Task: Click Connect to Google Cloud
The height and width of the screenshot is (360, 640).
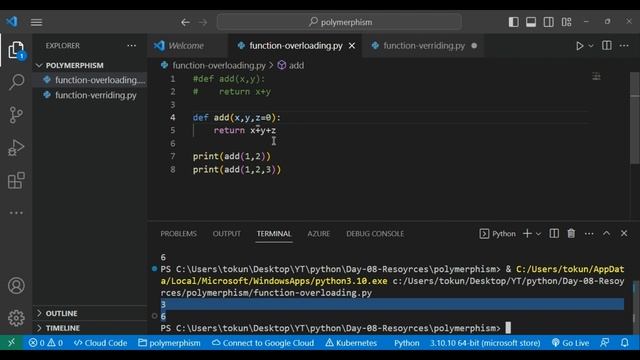Action: (x=263, y=343)
